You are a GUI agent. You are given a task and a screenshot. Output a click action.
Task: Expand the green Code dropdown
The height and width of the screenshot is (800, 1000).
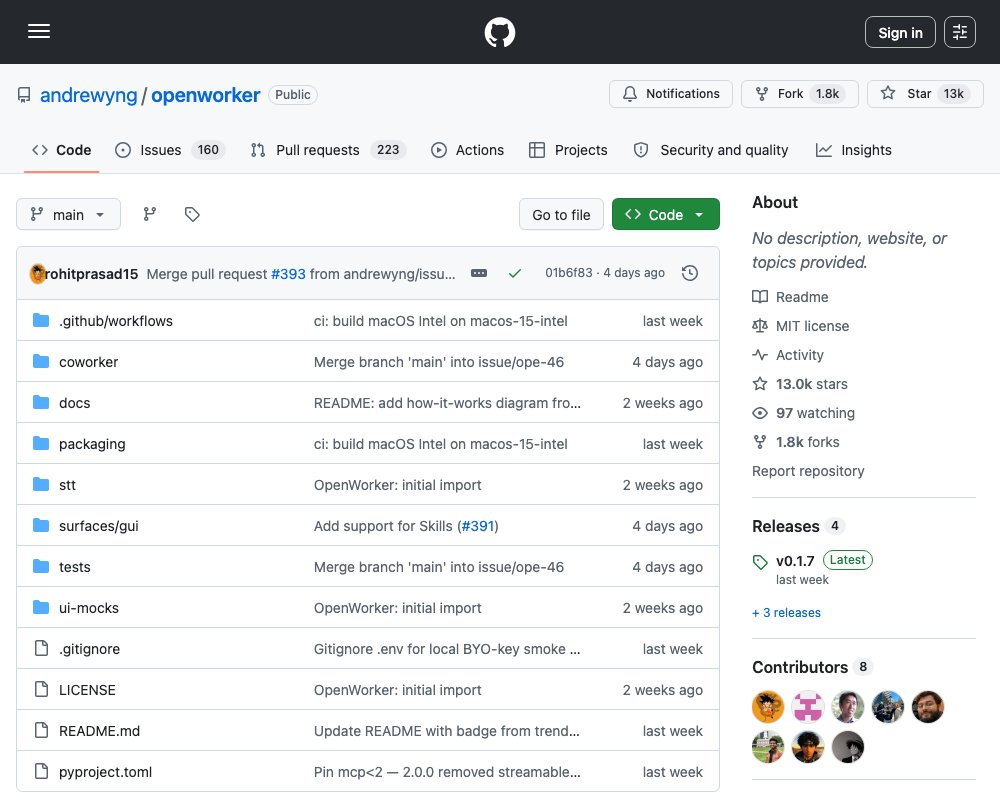coord(666,215)
